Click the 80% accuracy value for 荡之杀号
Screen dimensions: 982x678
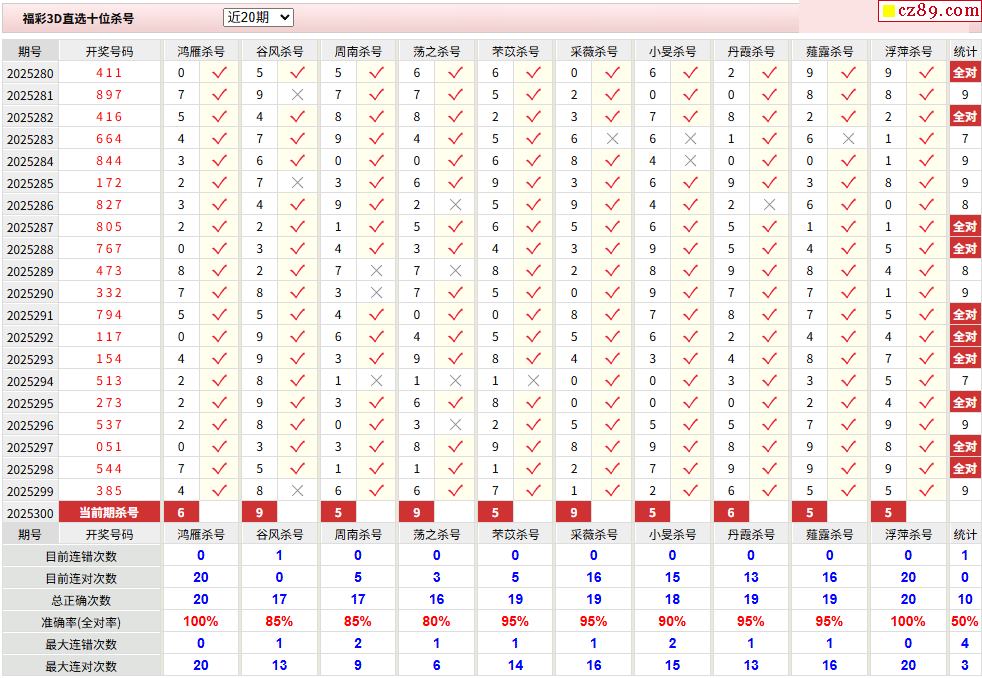[436, 622]
